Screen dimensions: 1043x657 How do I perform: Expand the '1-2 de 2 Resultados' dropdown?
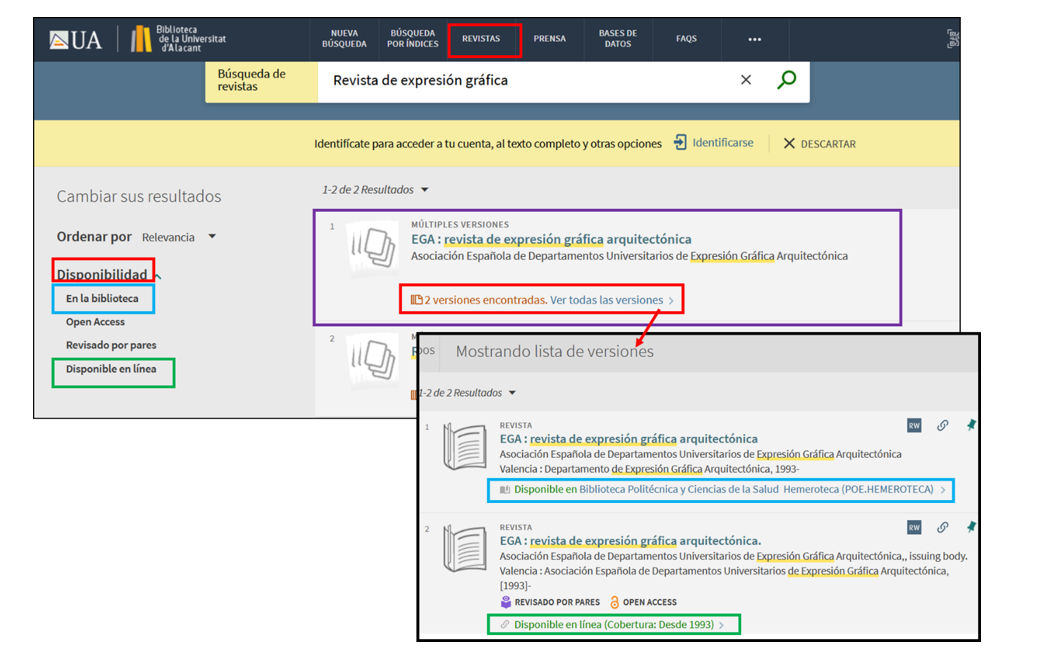(375, 190)
